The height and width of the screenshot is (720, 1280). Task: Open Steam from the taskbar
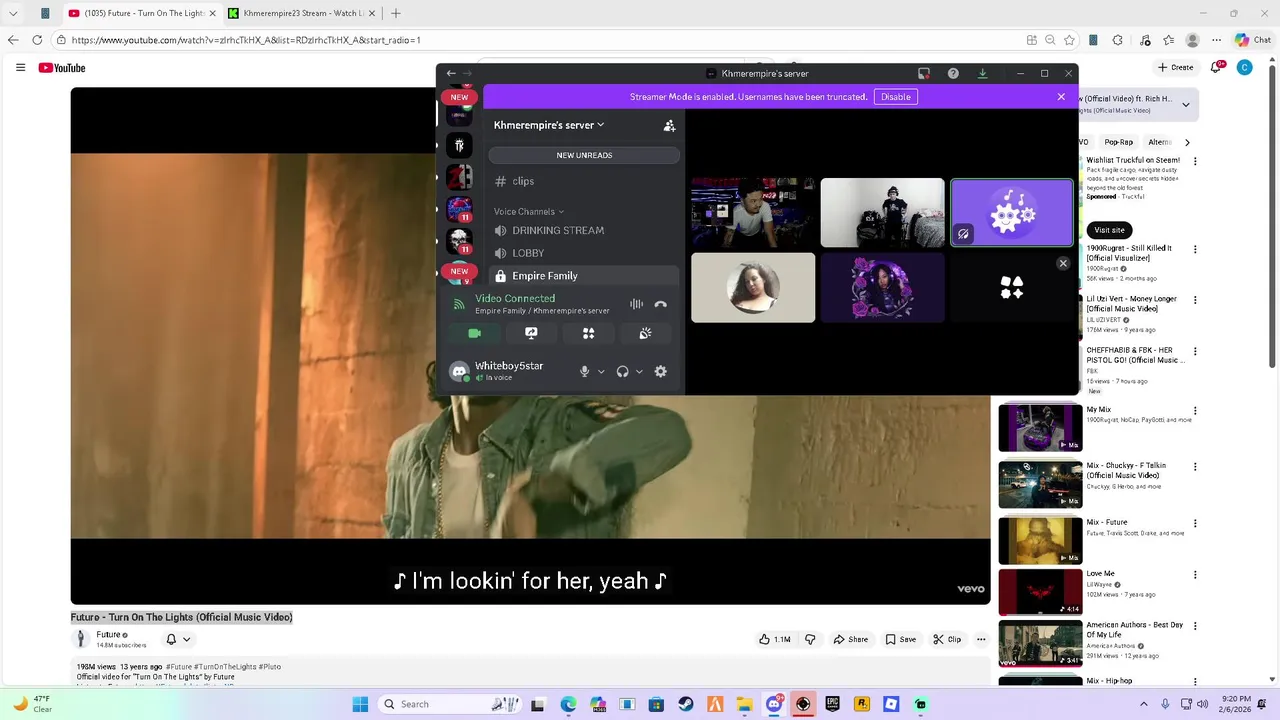[x=686, y=704]
